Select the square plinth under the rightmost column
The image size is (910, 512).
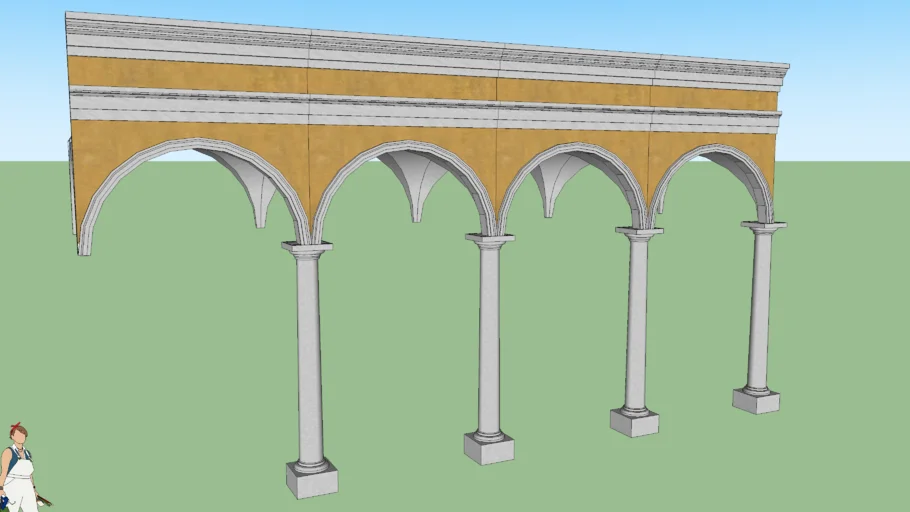(x=756, y=401)
